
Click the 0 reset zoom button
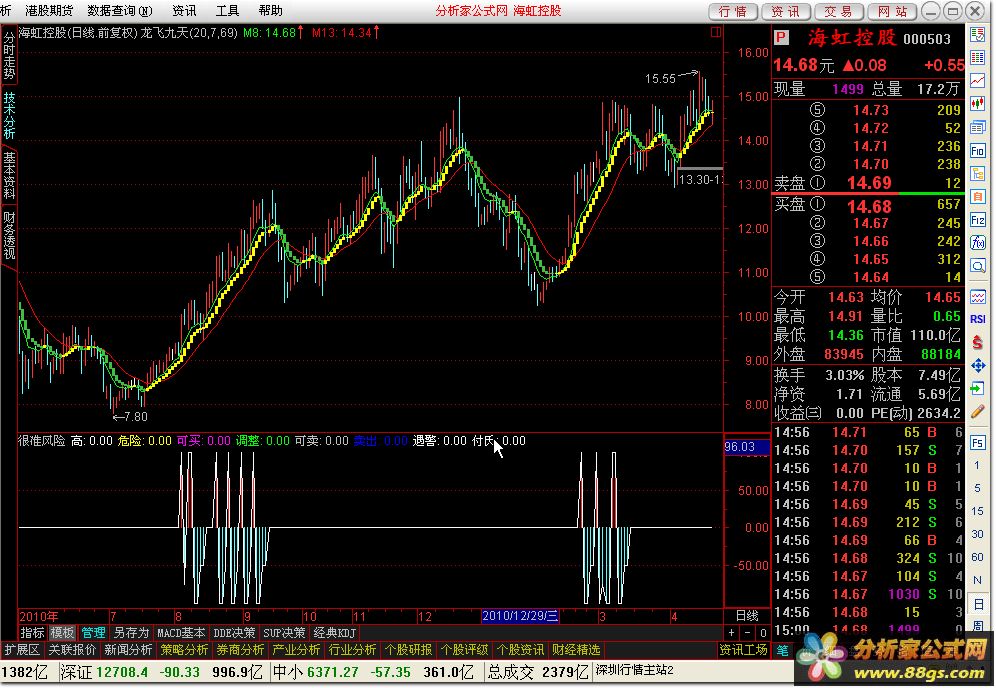(x=763, y=633)
